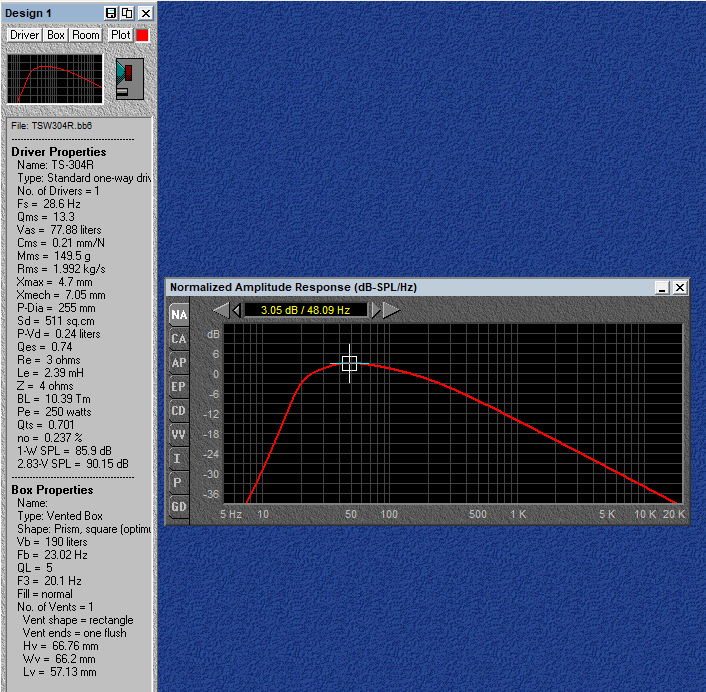Click the 'Pe = 250 watts' value
The width and height of the screenshot is (706, 692).
54,412
